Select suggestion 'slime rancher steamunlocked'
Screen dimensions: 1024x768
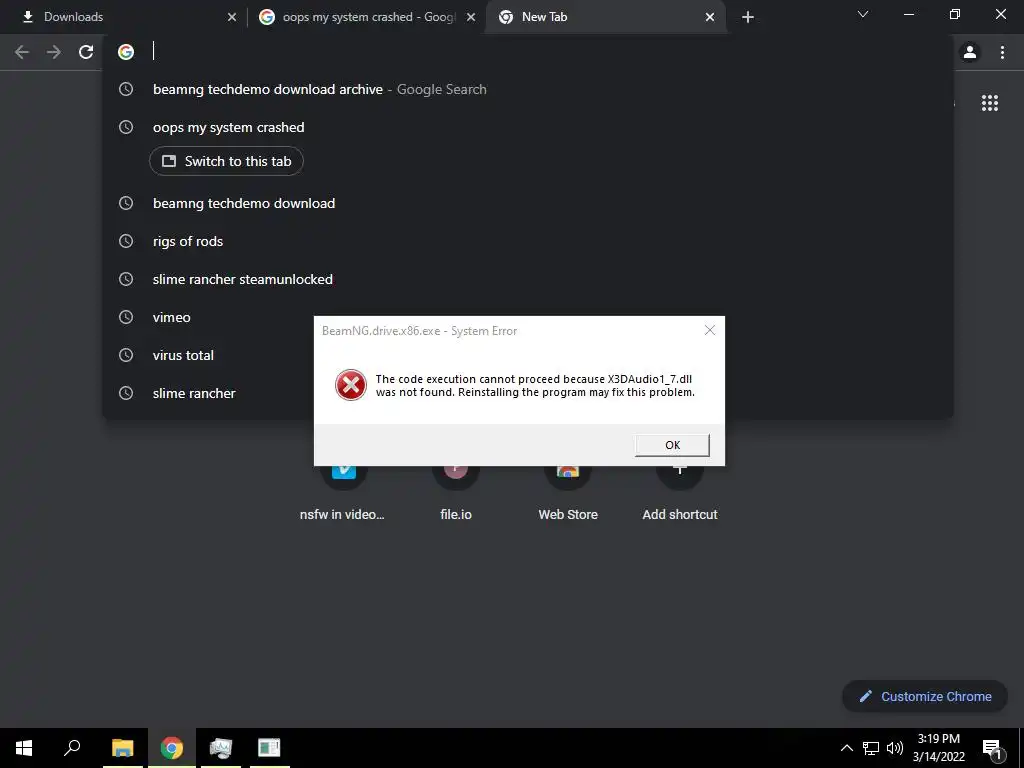528,279
